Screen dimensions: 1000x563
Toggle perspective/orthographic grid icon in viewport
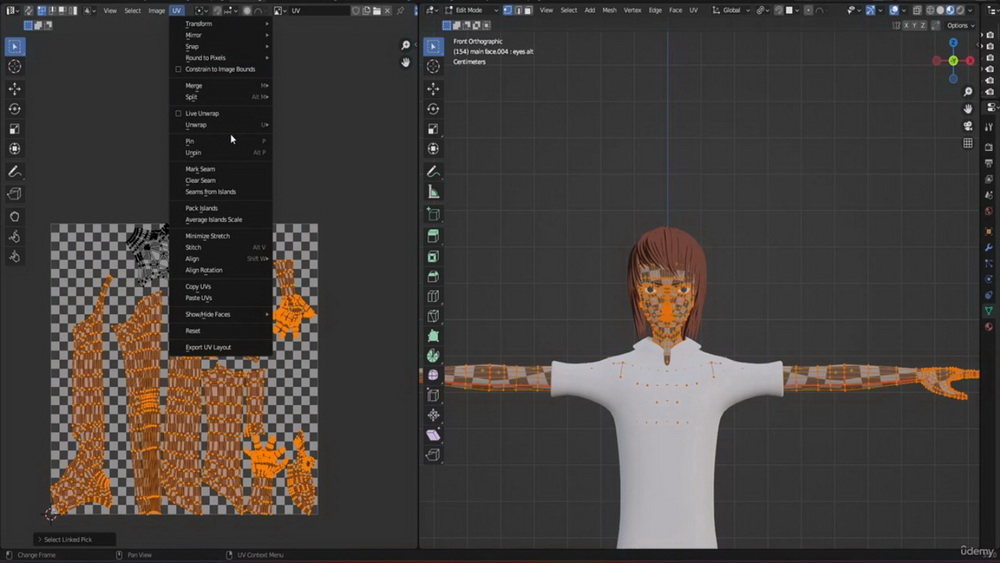pos(967,143)
